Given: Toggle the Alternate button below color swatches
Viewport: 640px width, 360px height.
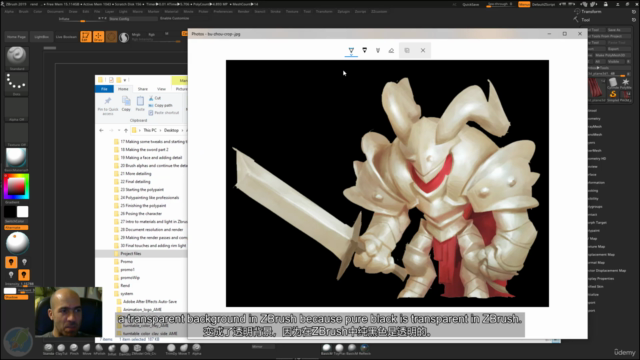Looking at the screenshot, I should coord(16,227).
